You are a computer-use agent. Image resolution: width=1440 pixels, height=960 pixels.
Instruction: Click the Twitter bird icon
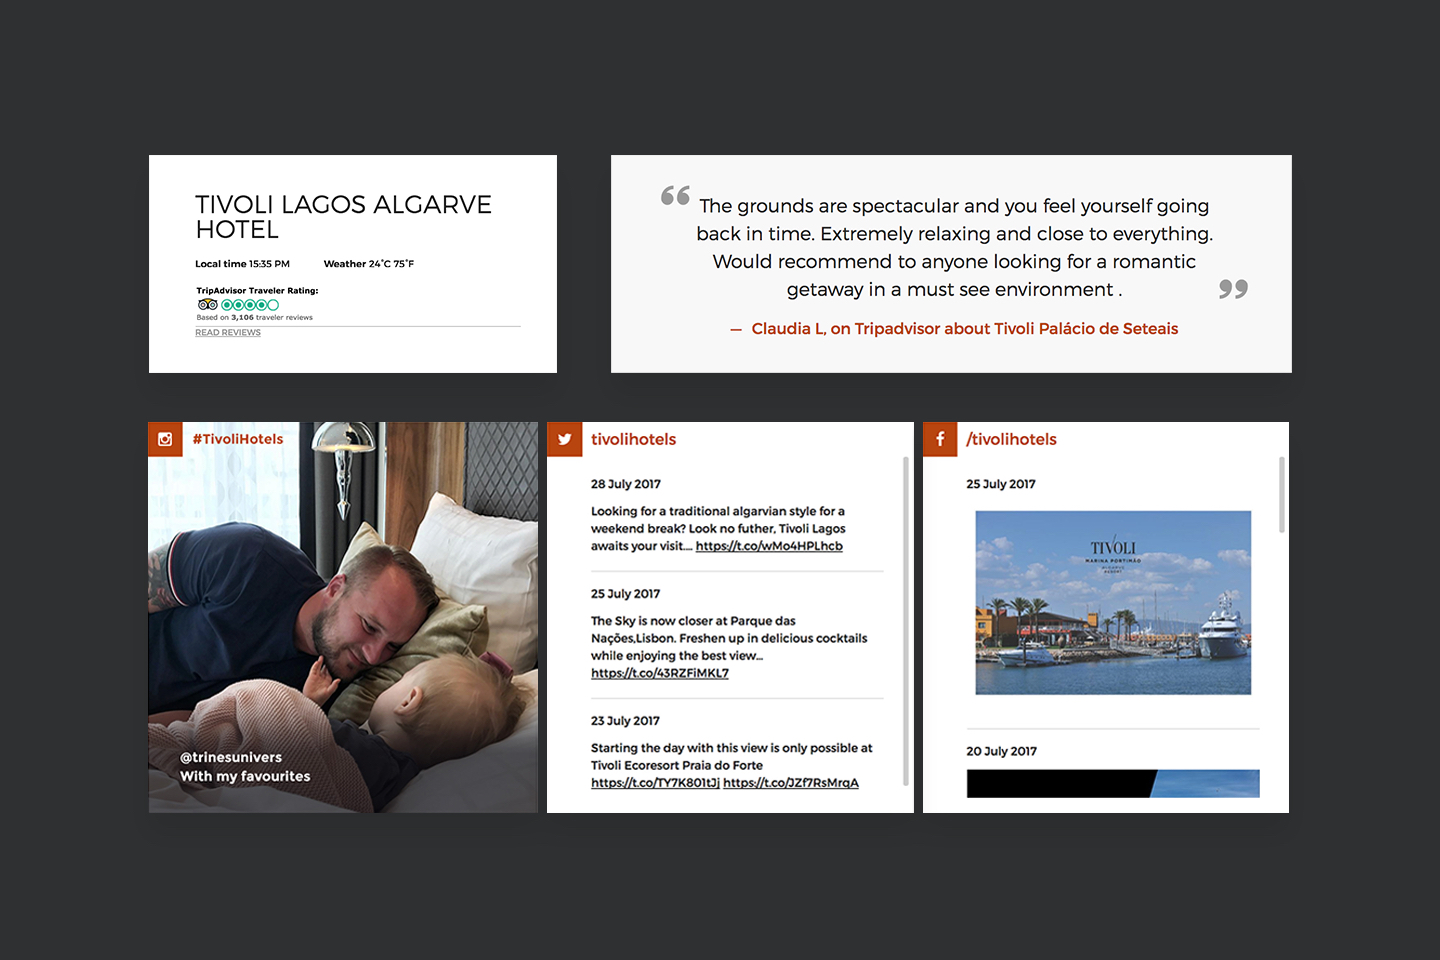(564, 439)
